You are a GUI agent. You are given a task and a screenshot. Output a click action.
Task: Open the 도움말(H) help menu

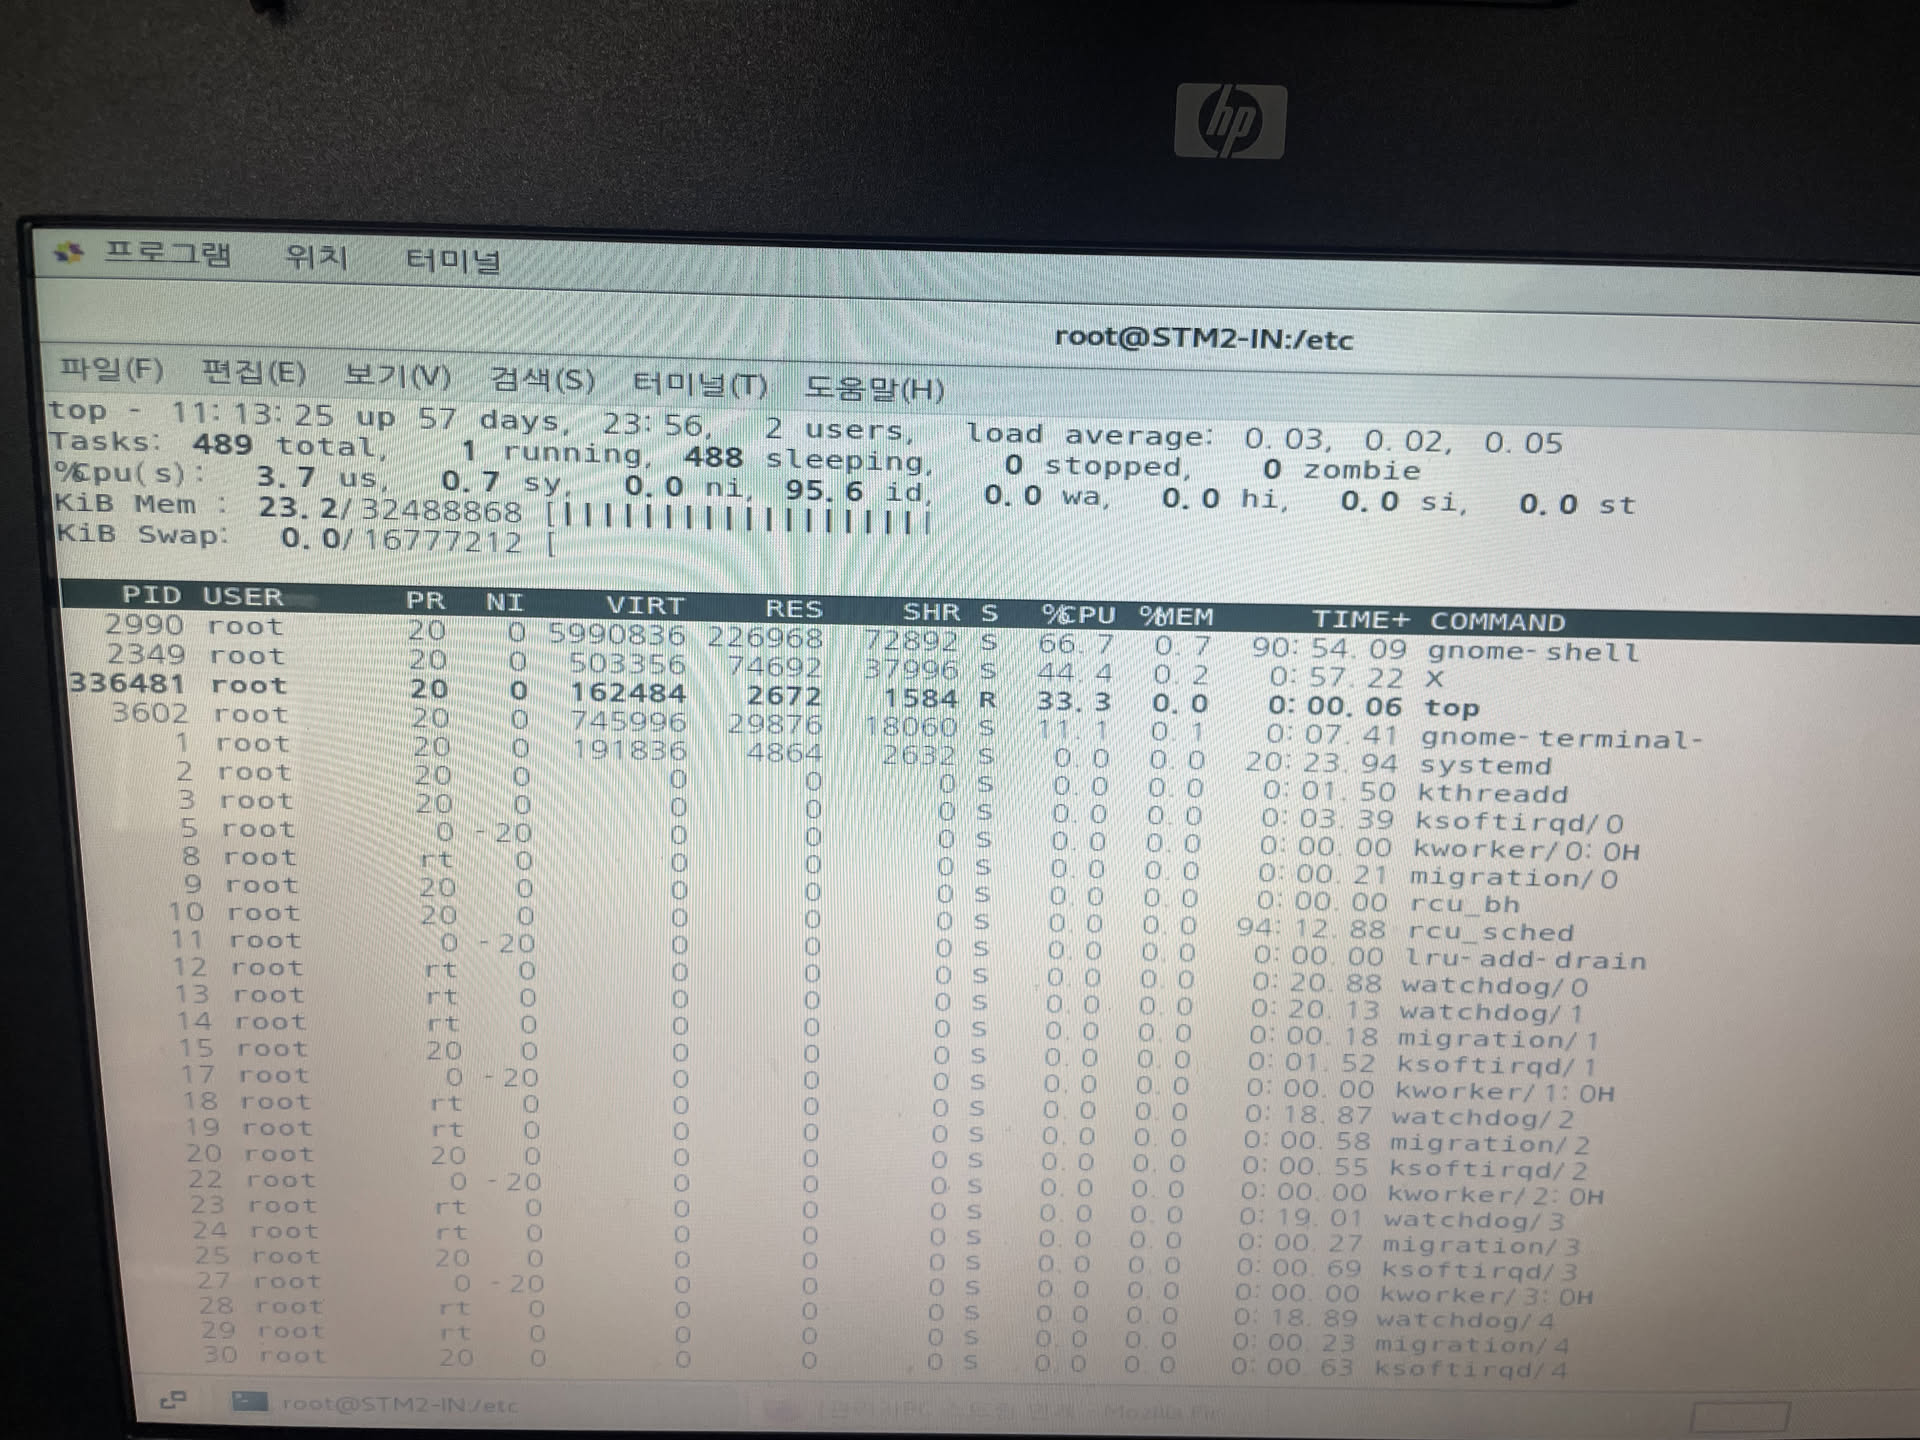(x=874, y=388)
